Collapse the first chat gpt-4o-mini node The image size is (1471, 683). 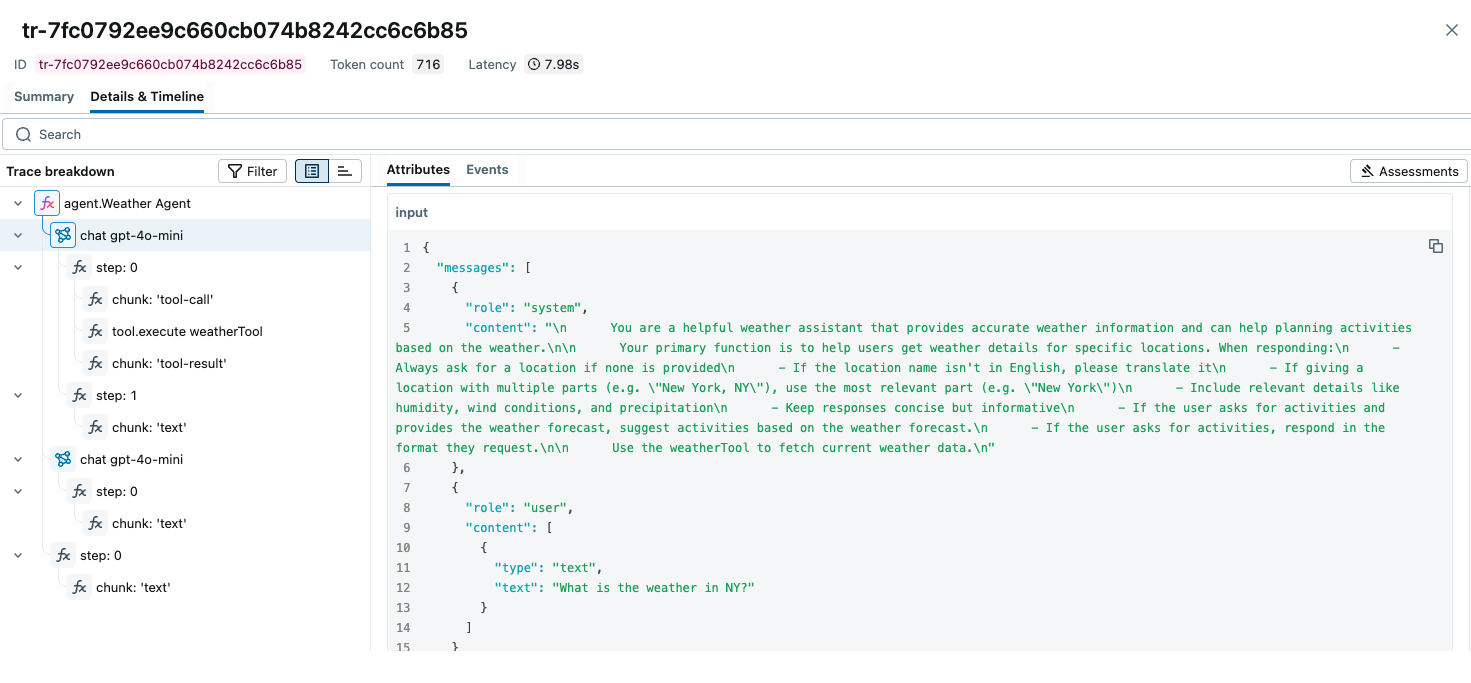point(18,235)
